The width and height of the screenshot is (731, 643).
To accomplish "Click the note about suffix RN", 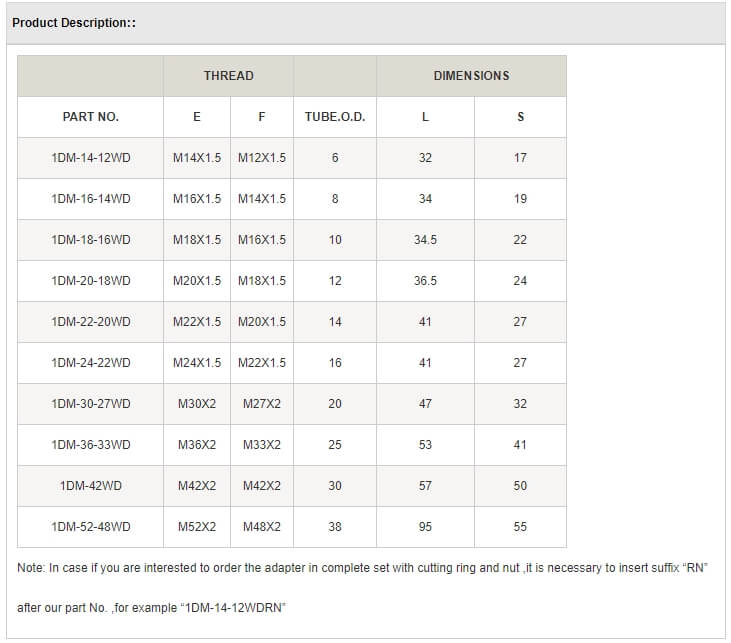I will [x=362, y=568].
